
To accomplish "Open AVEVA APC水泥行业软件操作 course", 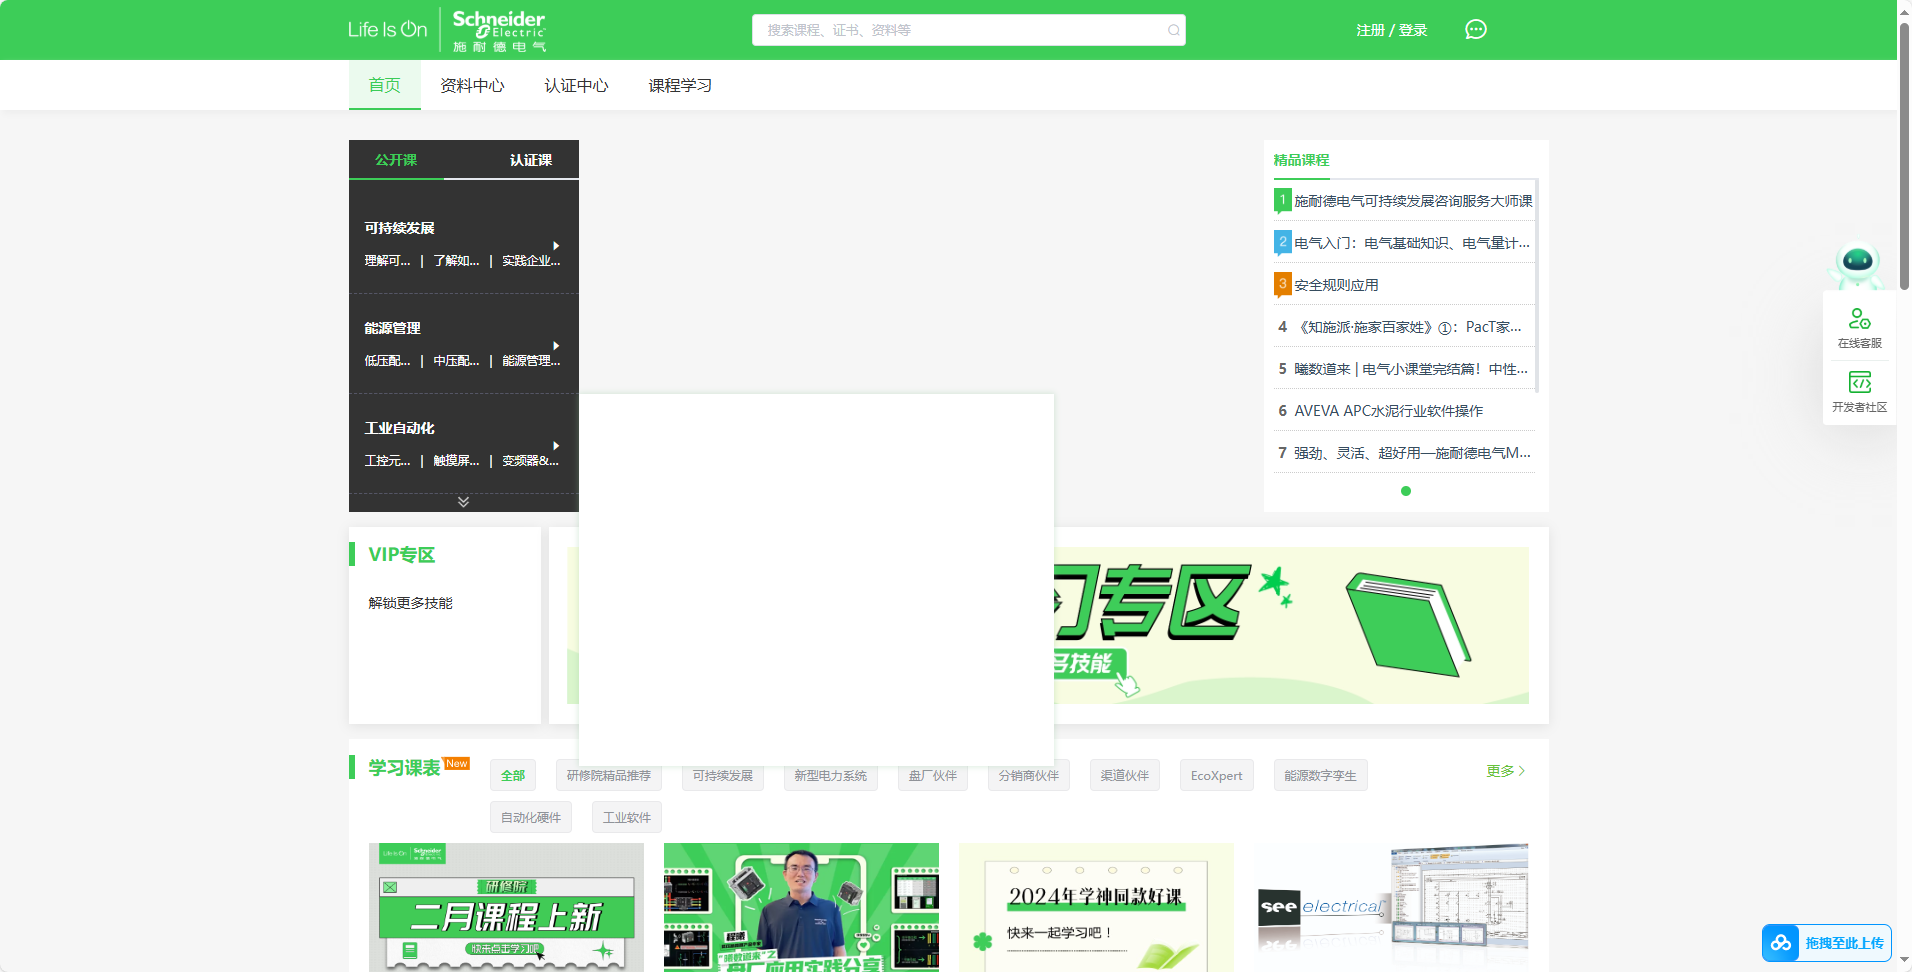I will point(1388,411).
